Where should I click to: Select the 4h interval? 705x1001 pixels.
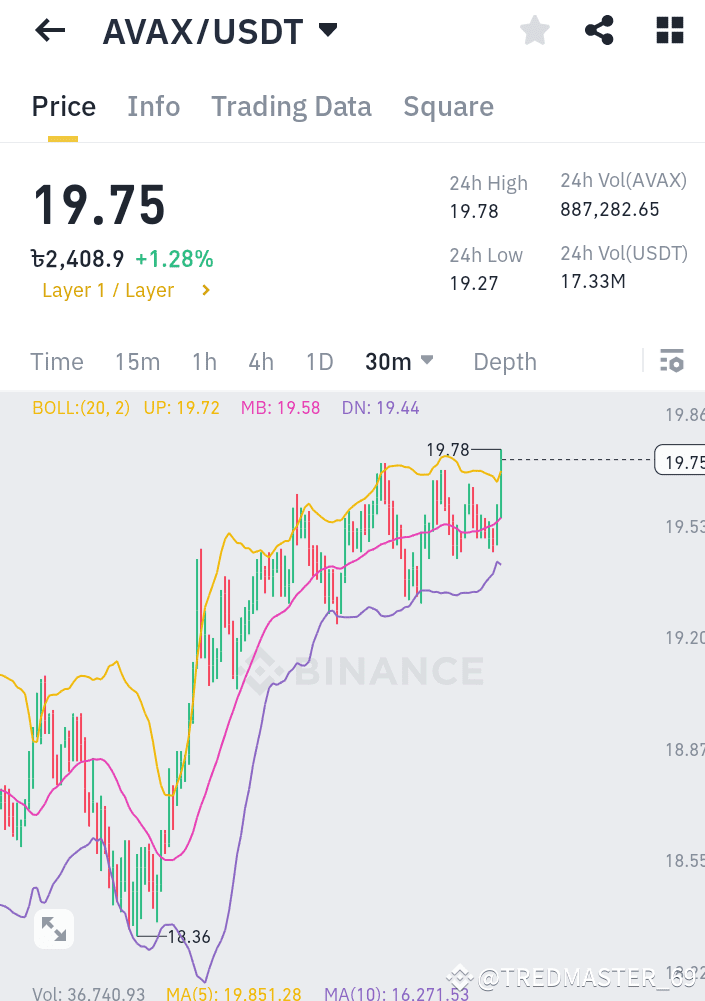[260, 362]
